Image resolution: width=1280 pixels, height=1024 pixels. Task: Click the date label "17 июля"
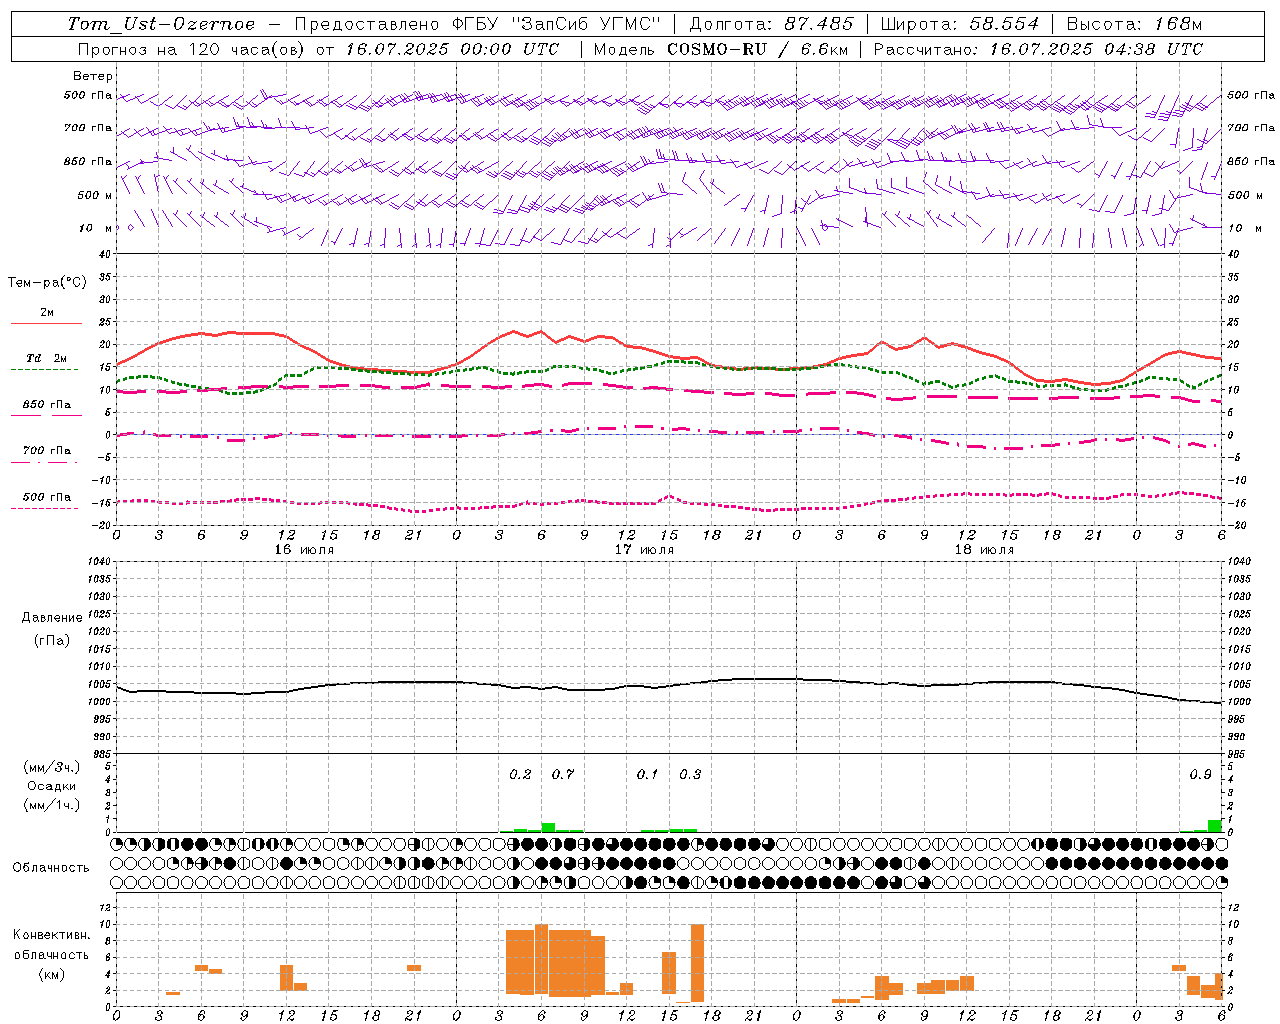644,550
